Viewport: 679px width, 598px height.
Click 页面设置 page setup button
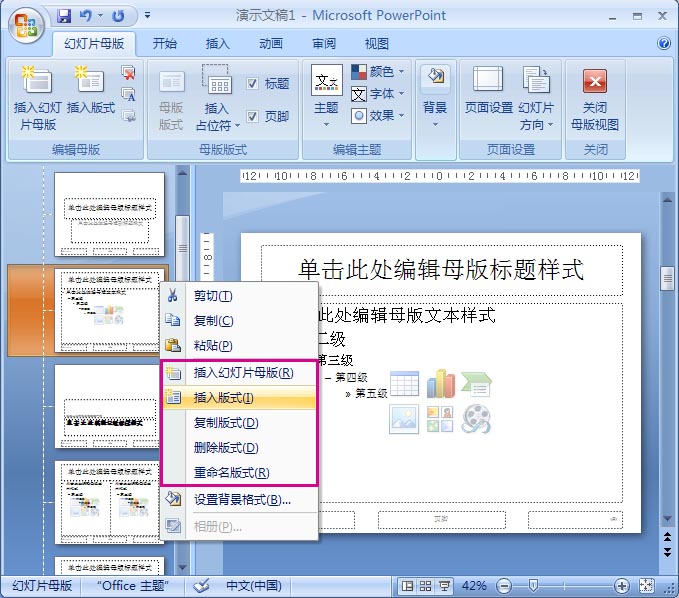pos(489,90)
